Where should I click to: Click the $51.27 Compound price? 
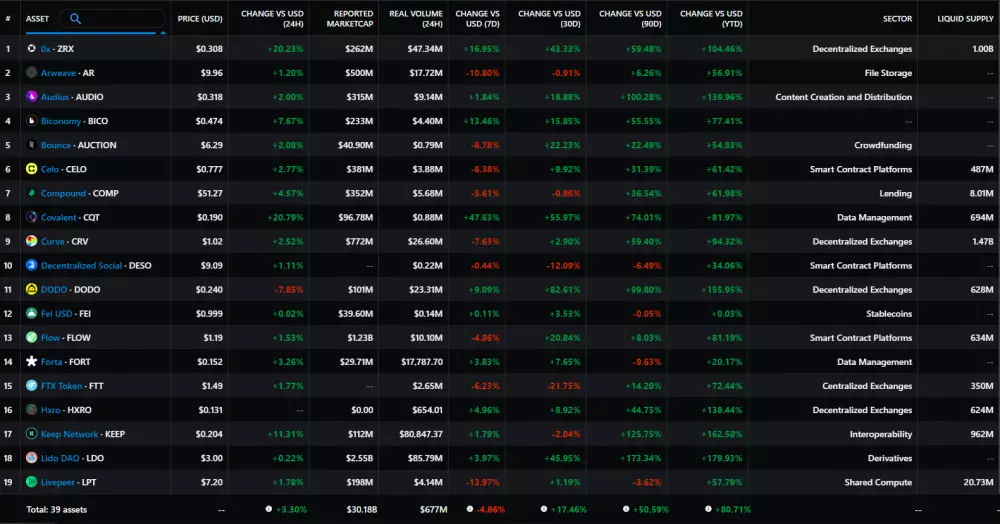coord(210,193)
